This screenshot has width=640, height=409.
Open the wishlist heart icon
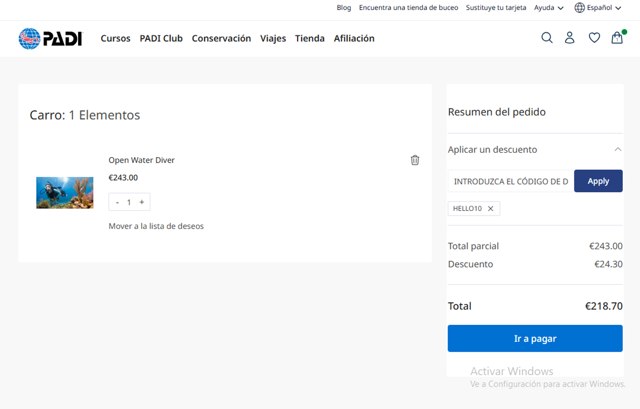tap(594, 38)
